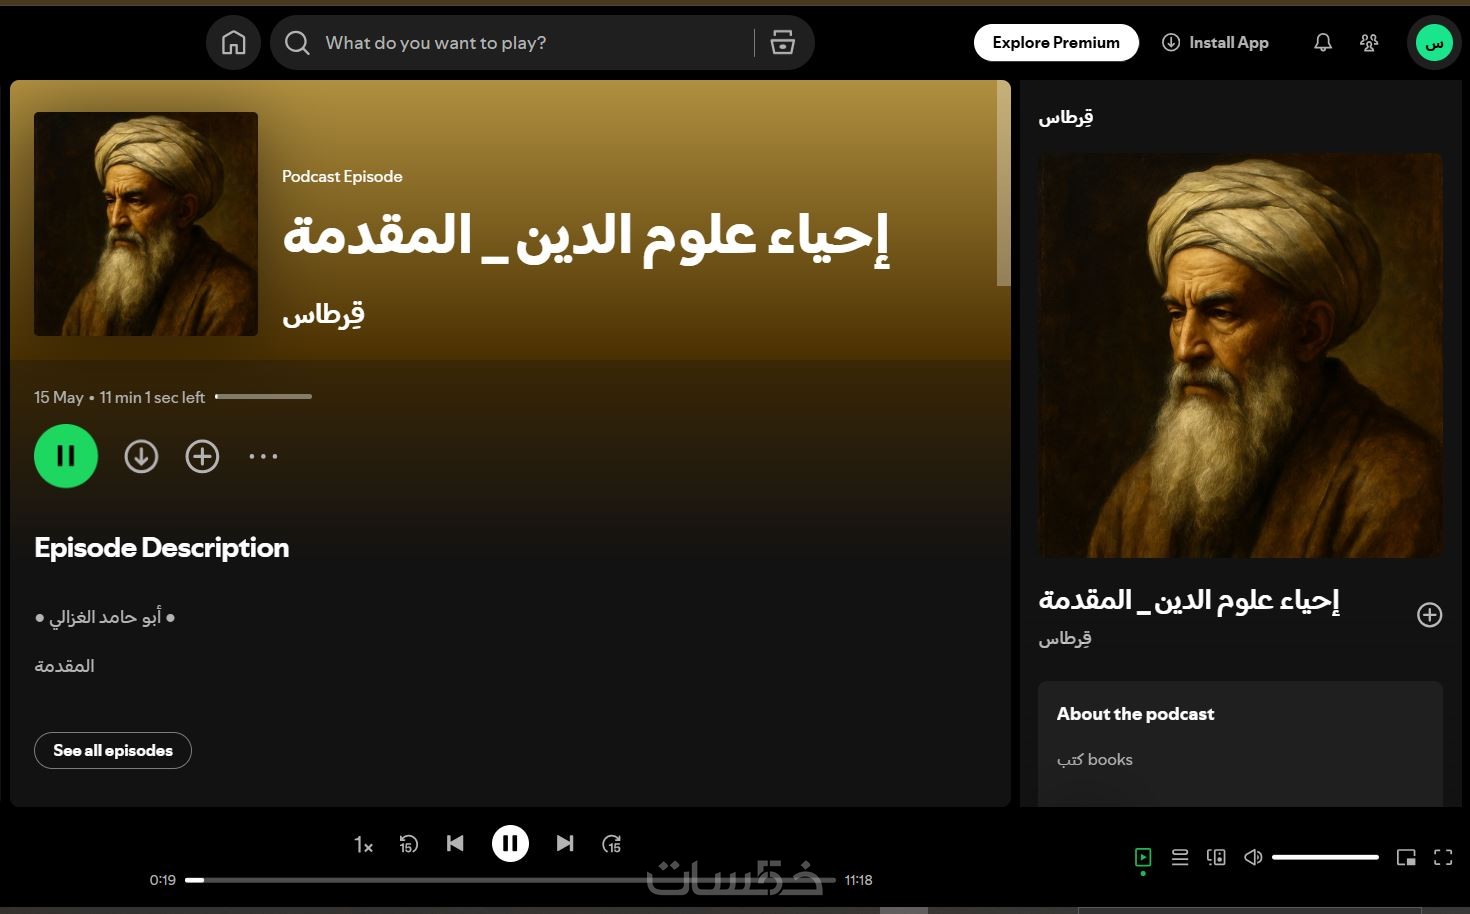1470x914 pixels.
Task: Open the play queue
Action: point(1180,857)
